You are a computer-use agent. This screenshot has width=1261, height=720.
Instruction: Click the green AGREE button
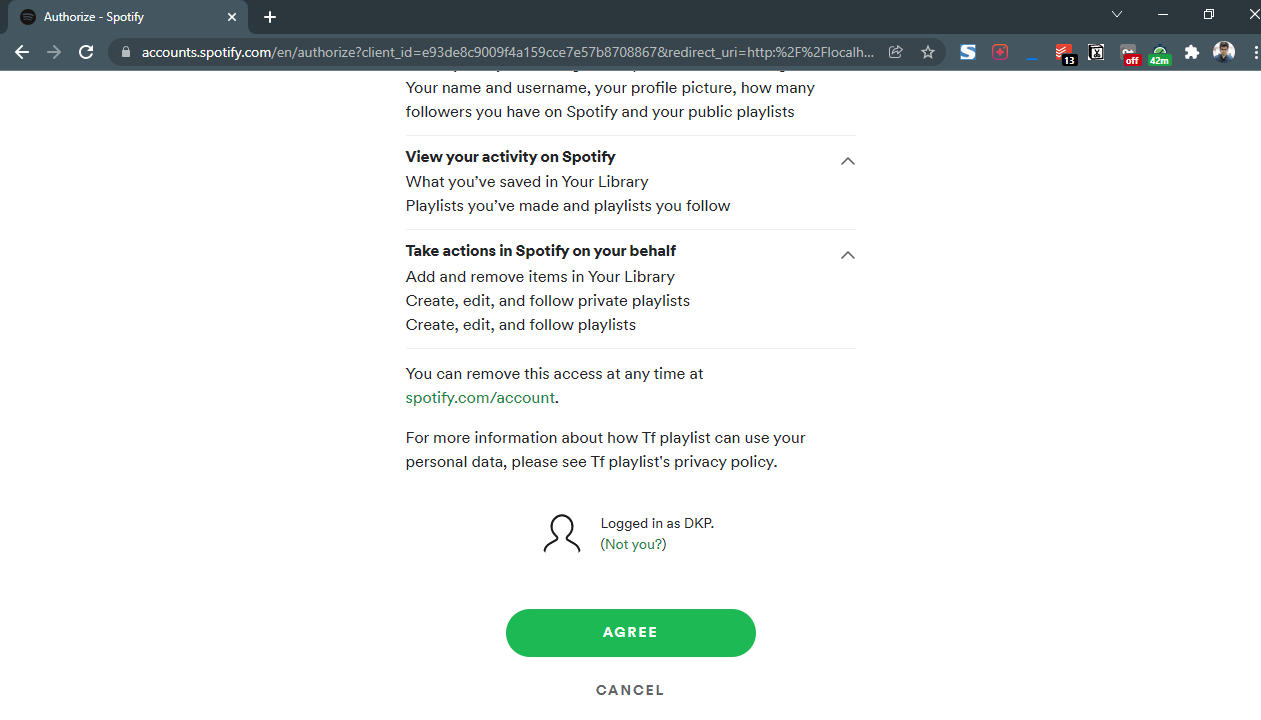[630, 633]
